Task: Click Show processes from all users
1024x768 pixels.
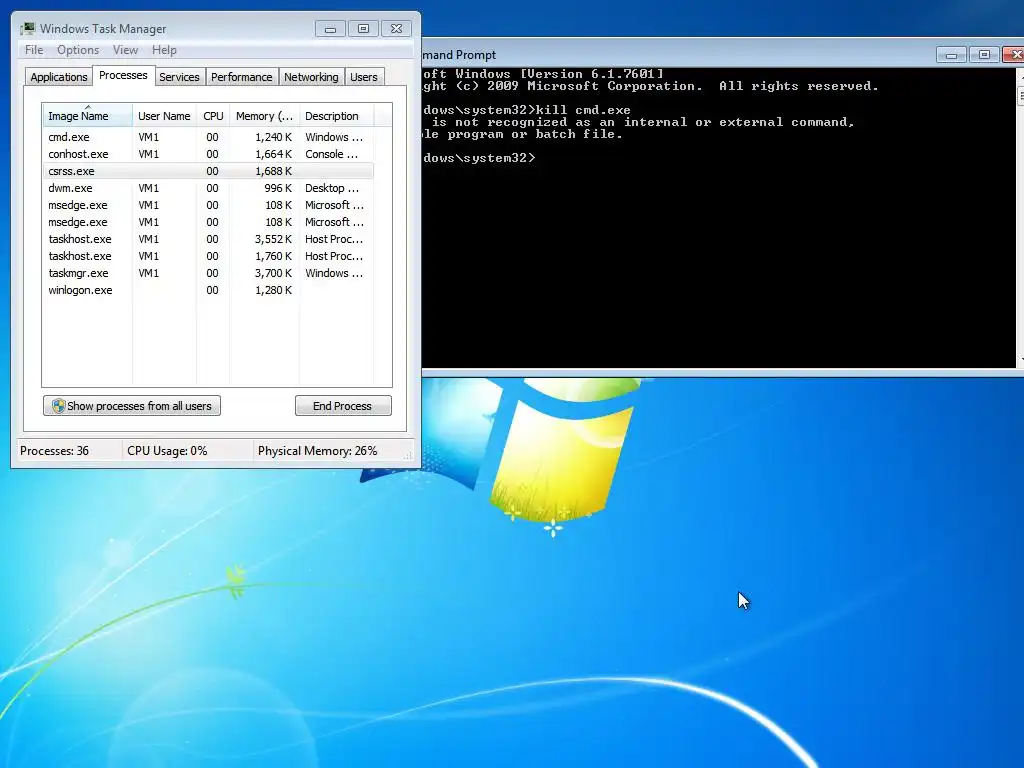Action: pos(132,406)
